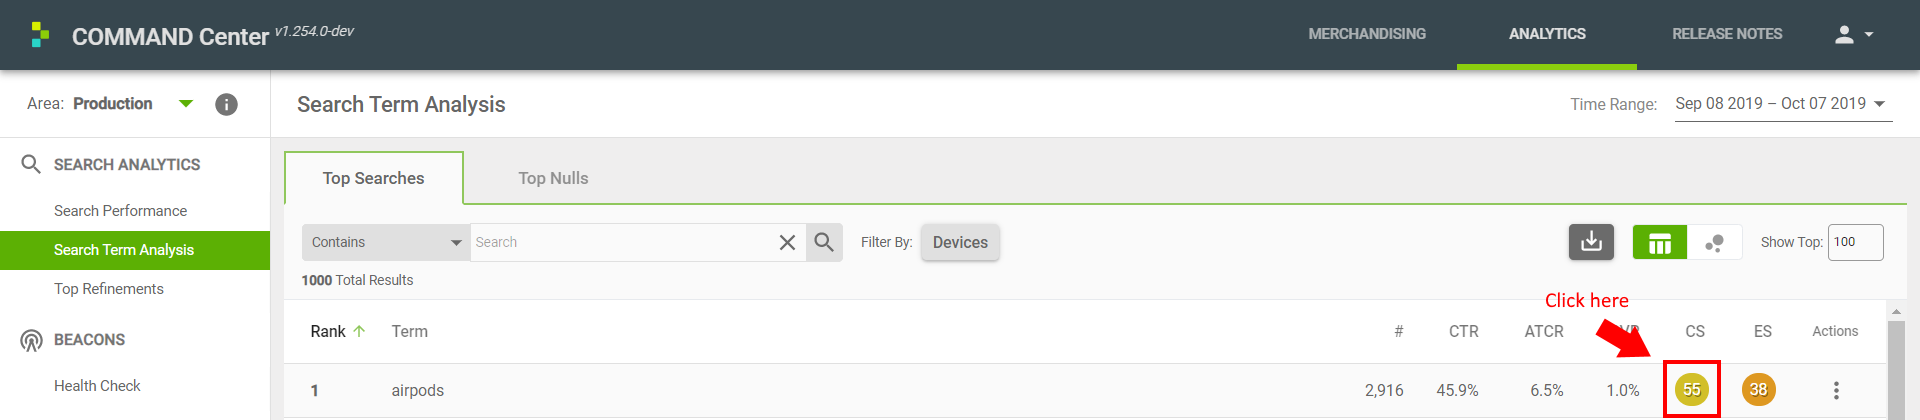Image resolution: width=1920 pixels, height=420 pixels.
Task: Switch to table view icon
Action: click(x=1660, y=242)
